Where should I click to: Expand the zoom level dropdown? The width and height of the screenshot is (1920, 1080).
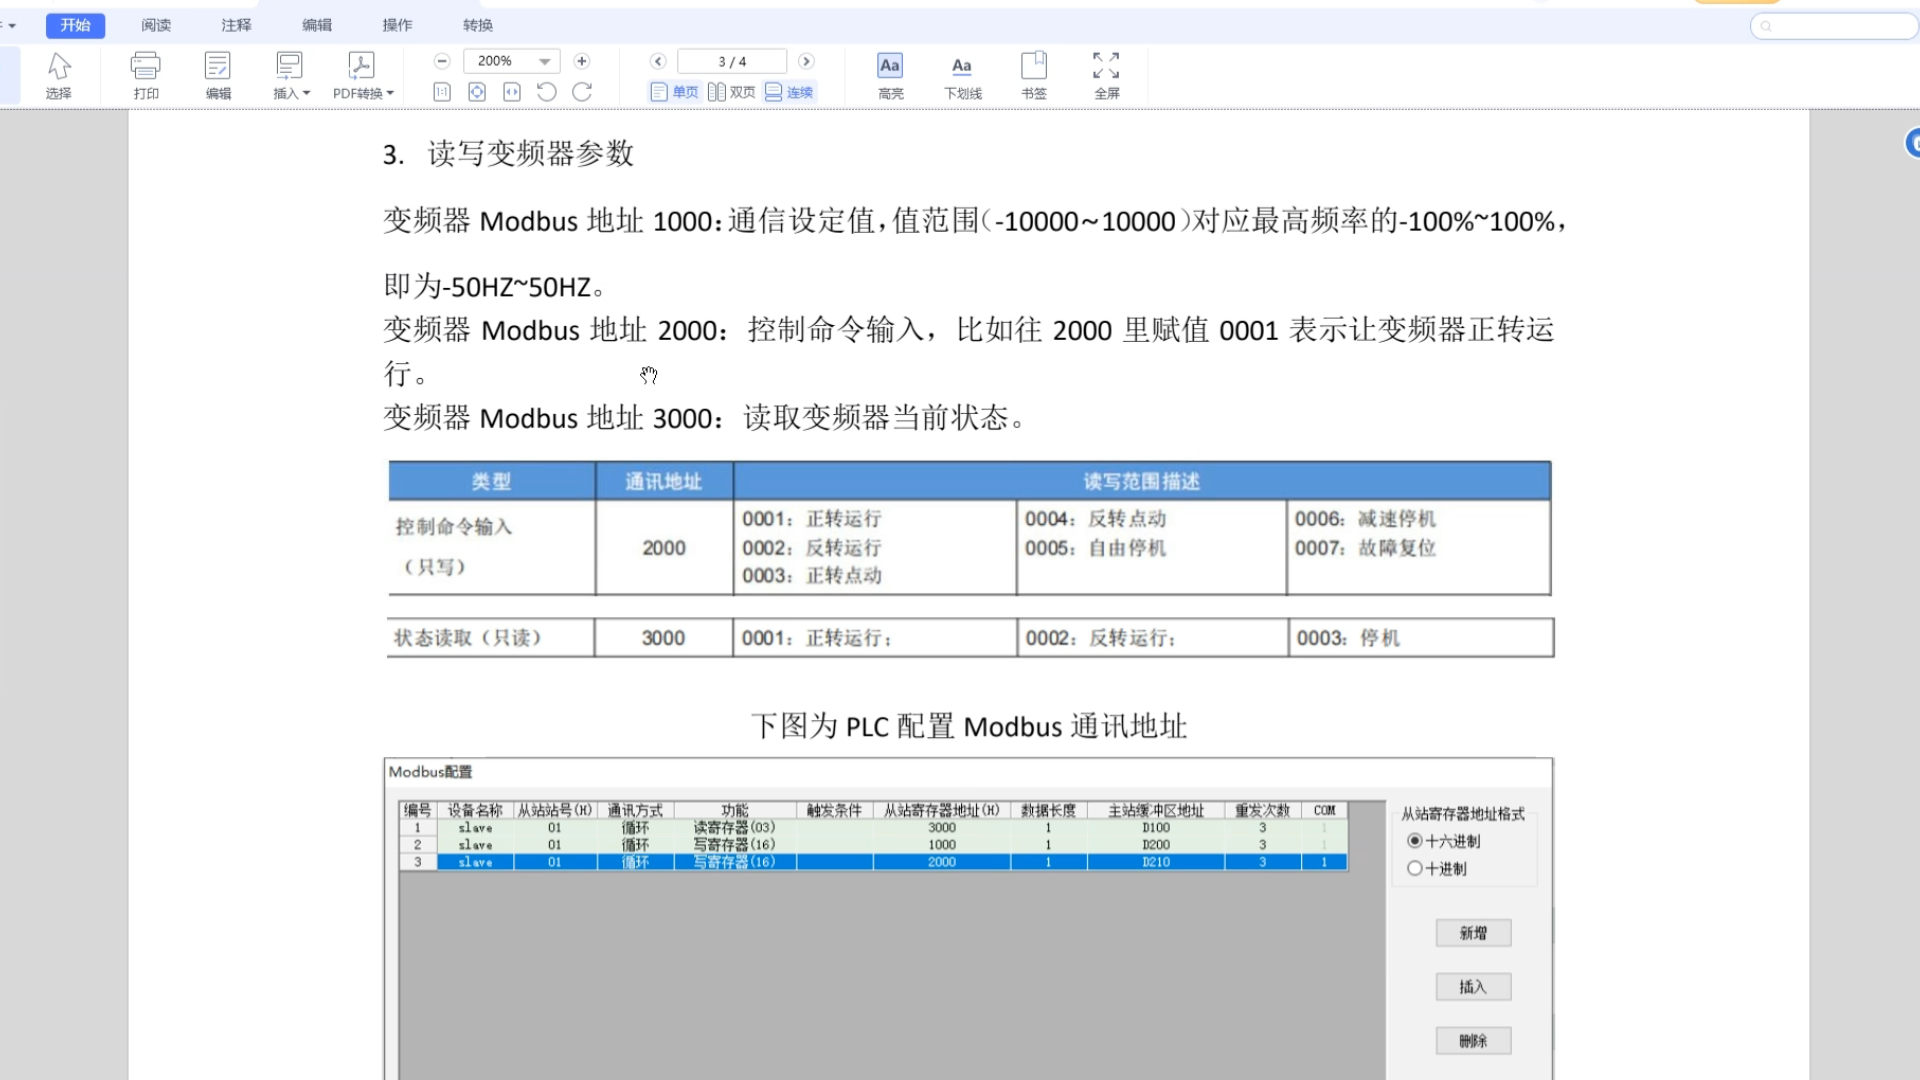(543, 61)
